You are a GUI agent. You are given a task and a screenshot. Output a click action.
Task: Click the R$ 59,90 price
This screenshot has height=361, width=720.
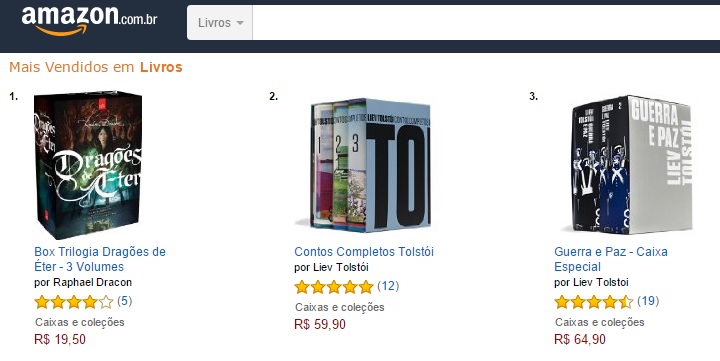320,324
